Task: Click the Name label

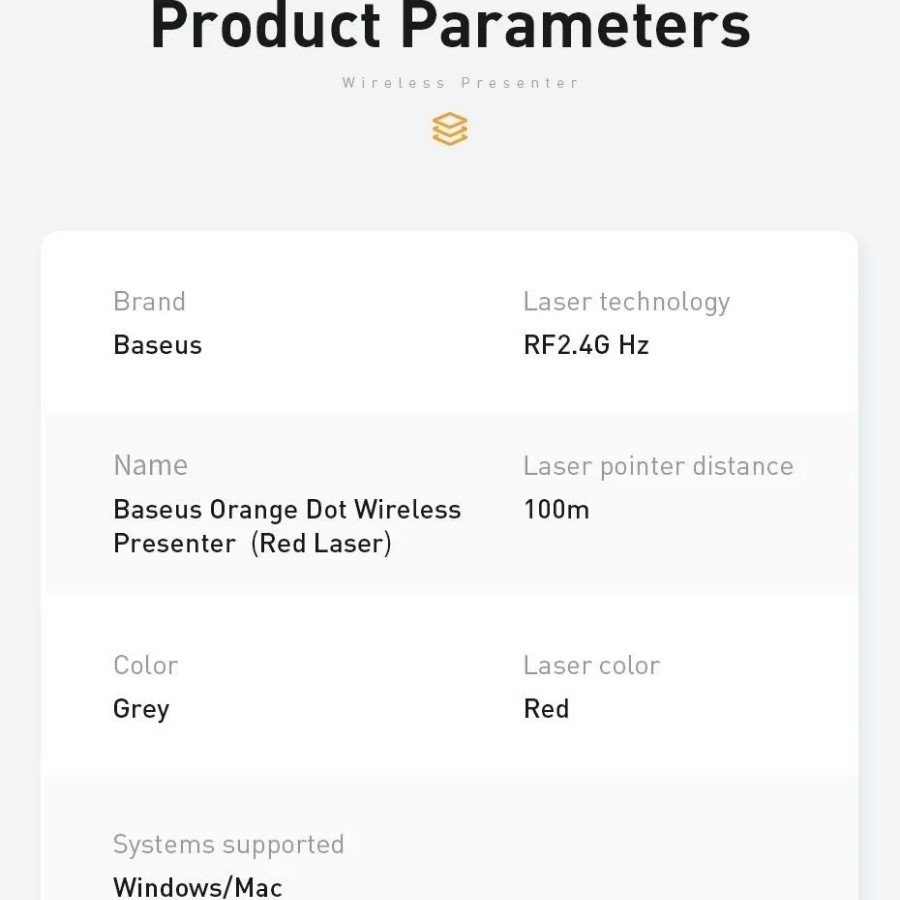Action: click(150, 465)
